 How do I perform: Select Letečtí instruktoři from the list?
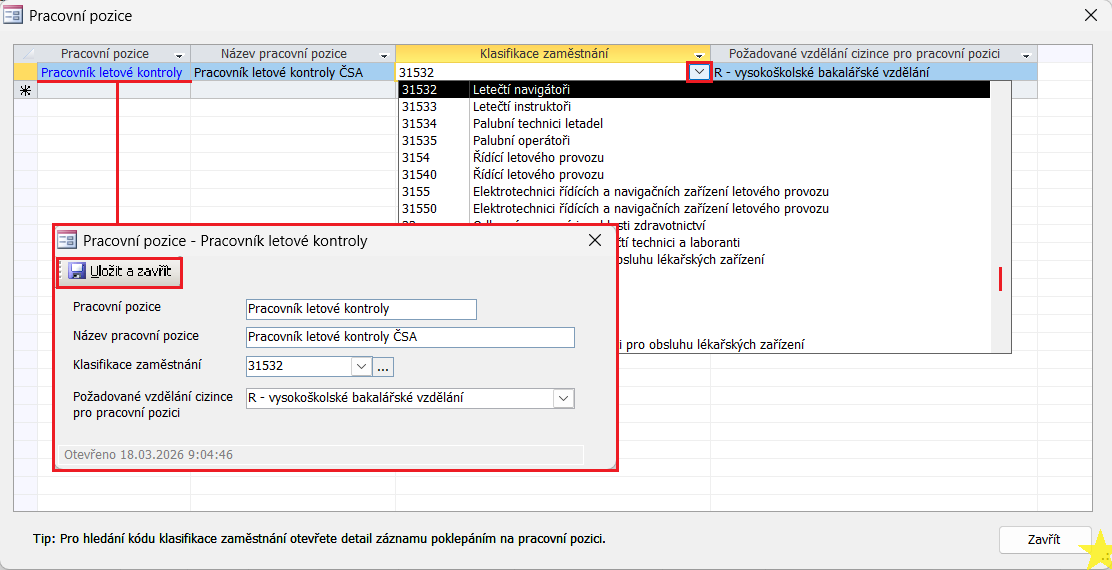tap(521, 107)
